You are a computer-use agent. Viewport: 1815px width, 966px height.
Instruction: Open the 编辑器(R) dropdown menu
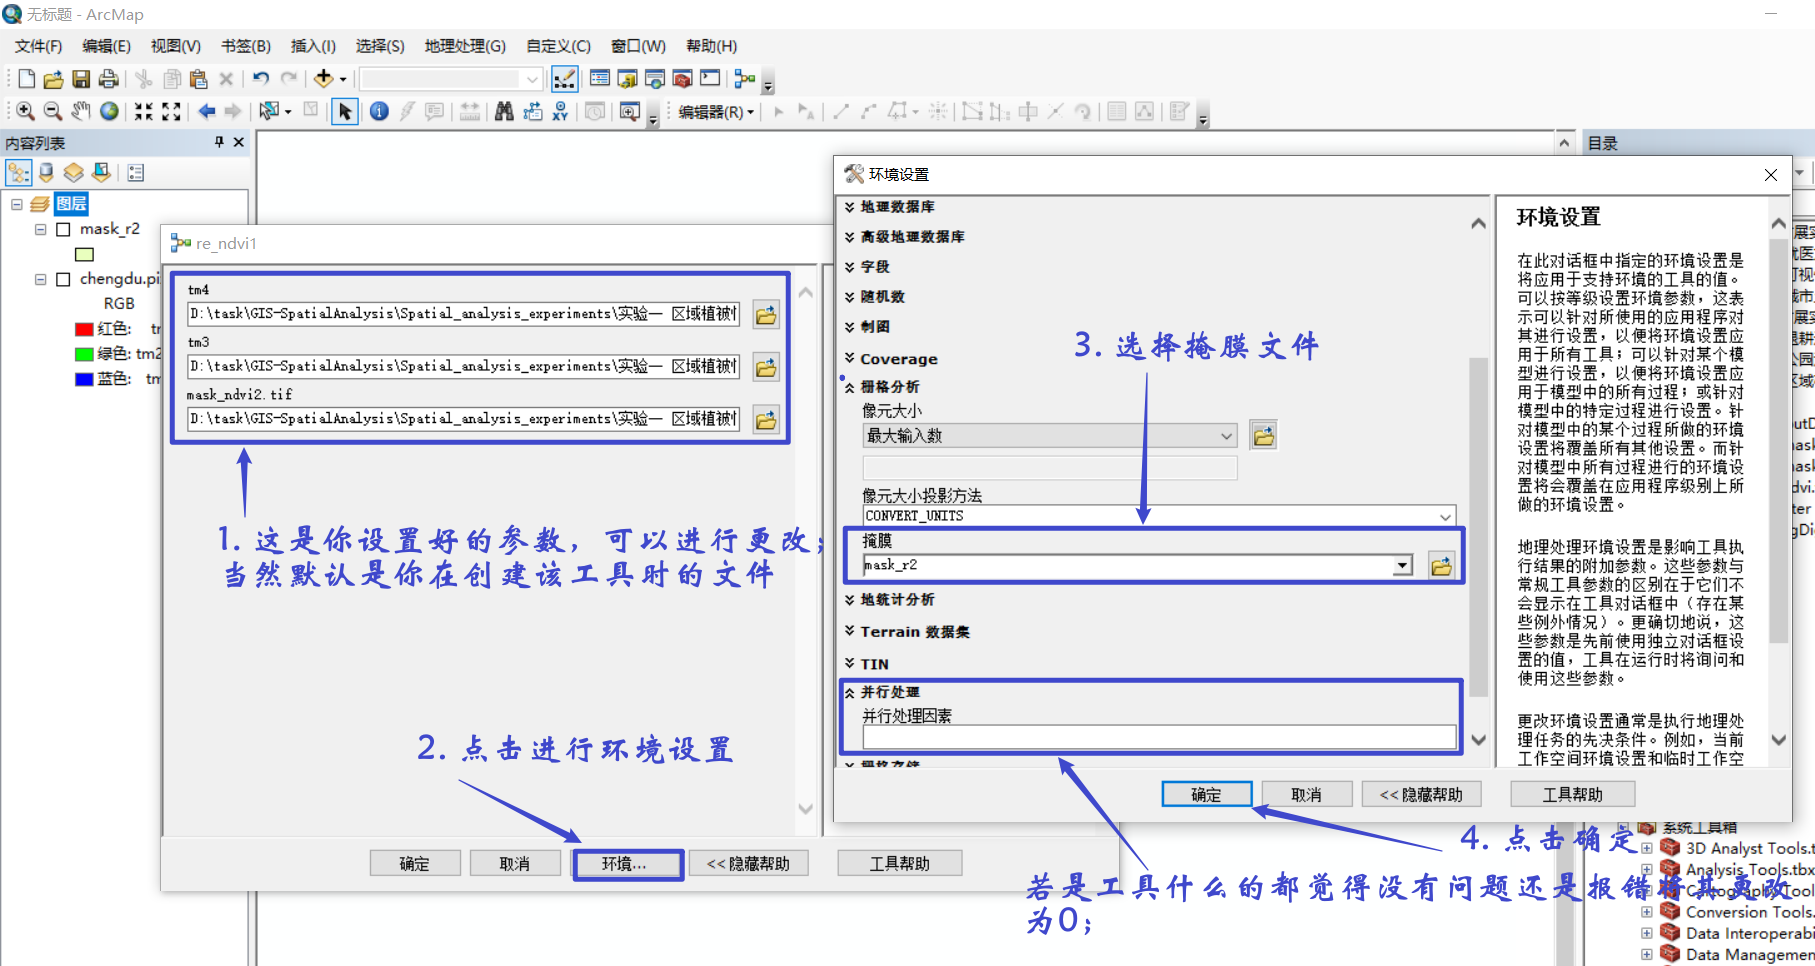[x=716, y=111]
